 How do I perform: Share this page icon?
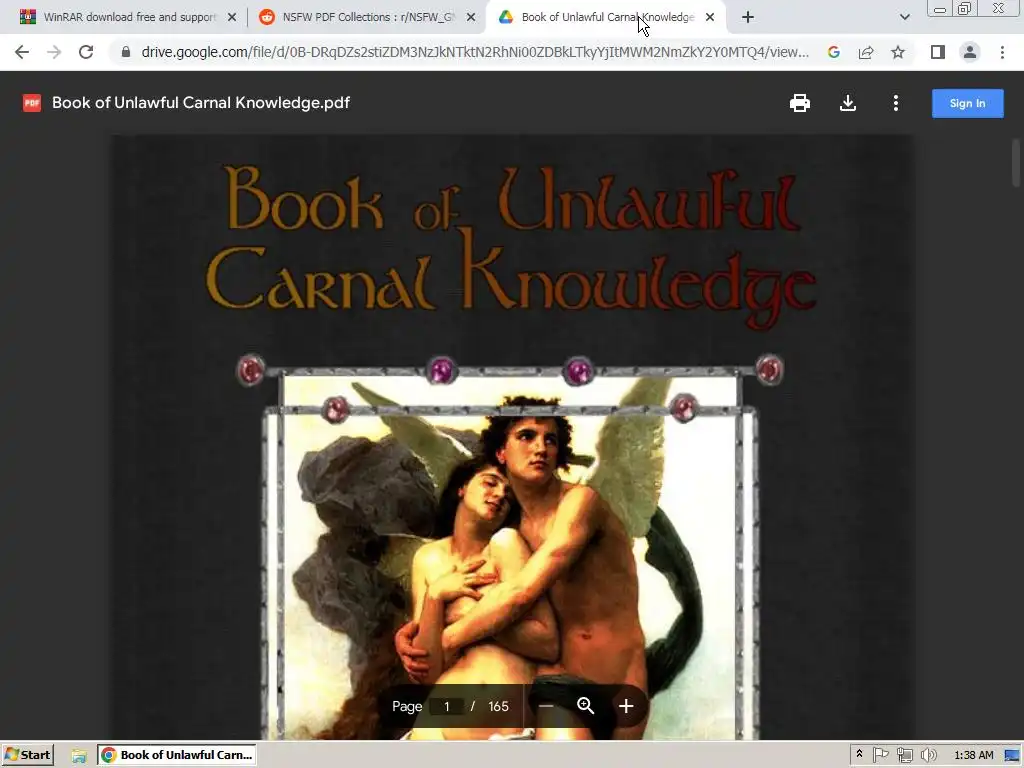[866, 52]
